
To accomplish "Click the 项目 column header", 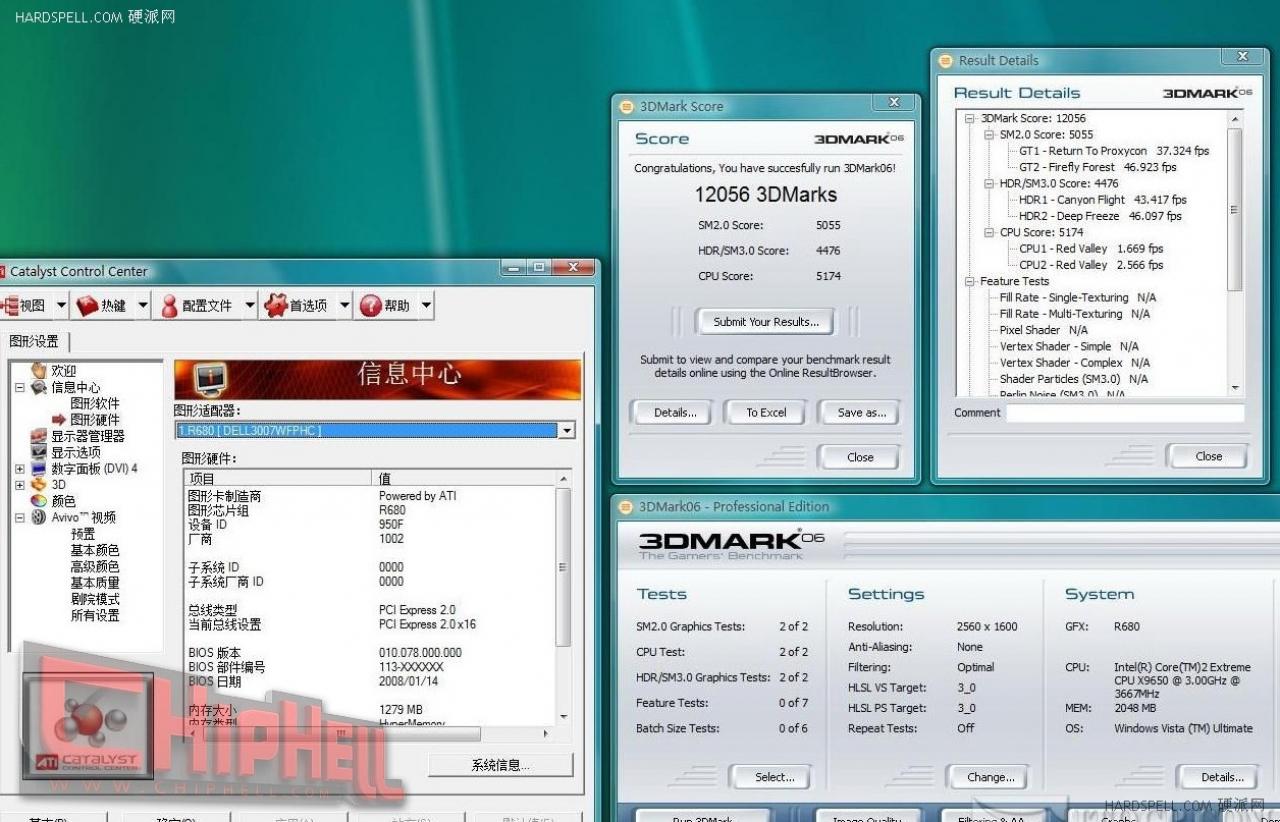I will tap(277, 479).
